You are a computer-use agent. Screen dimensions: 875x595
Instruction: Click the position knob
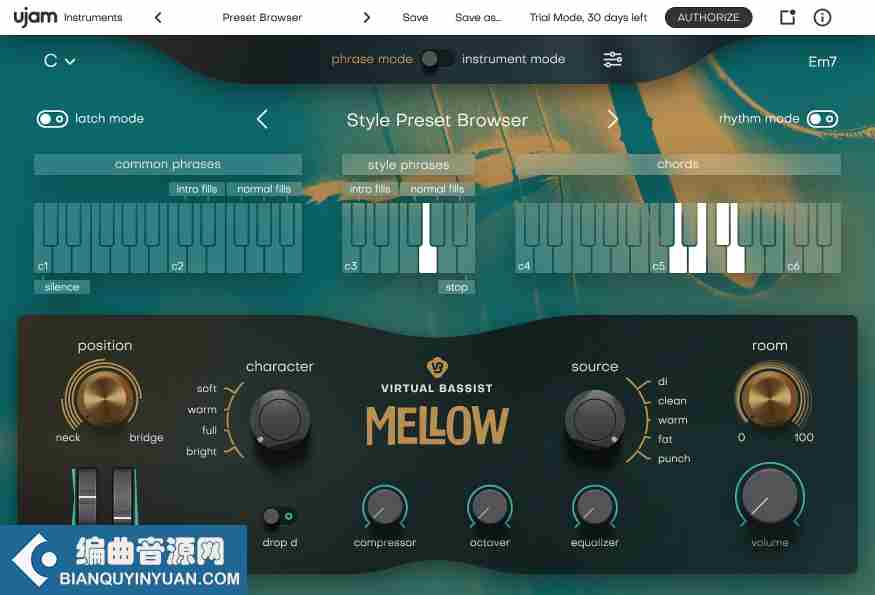coord(102,397)
